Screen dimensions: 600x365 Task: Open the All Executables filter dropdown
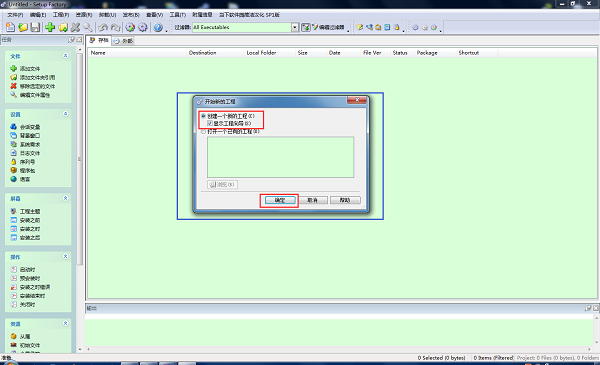click(295, 27)
